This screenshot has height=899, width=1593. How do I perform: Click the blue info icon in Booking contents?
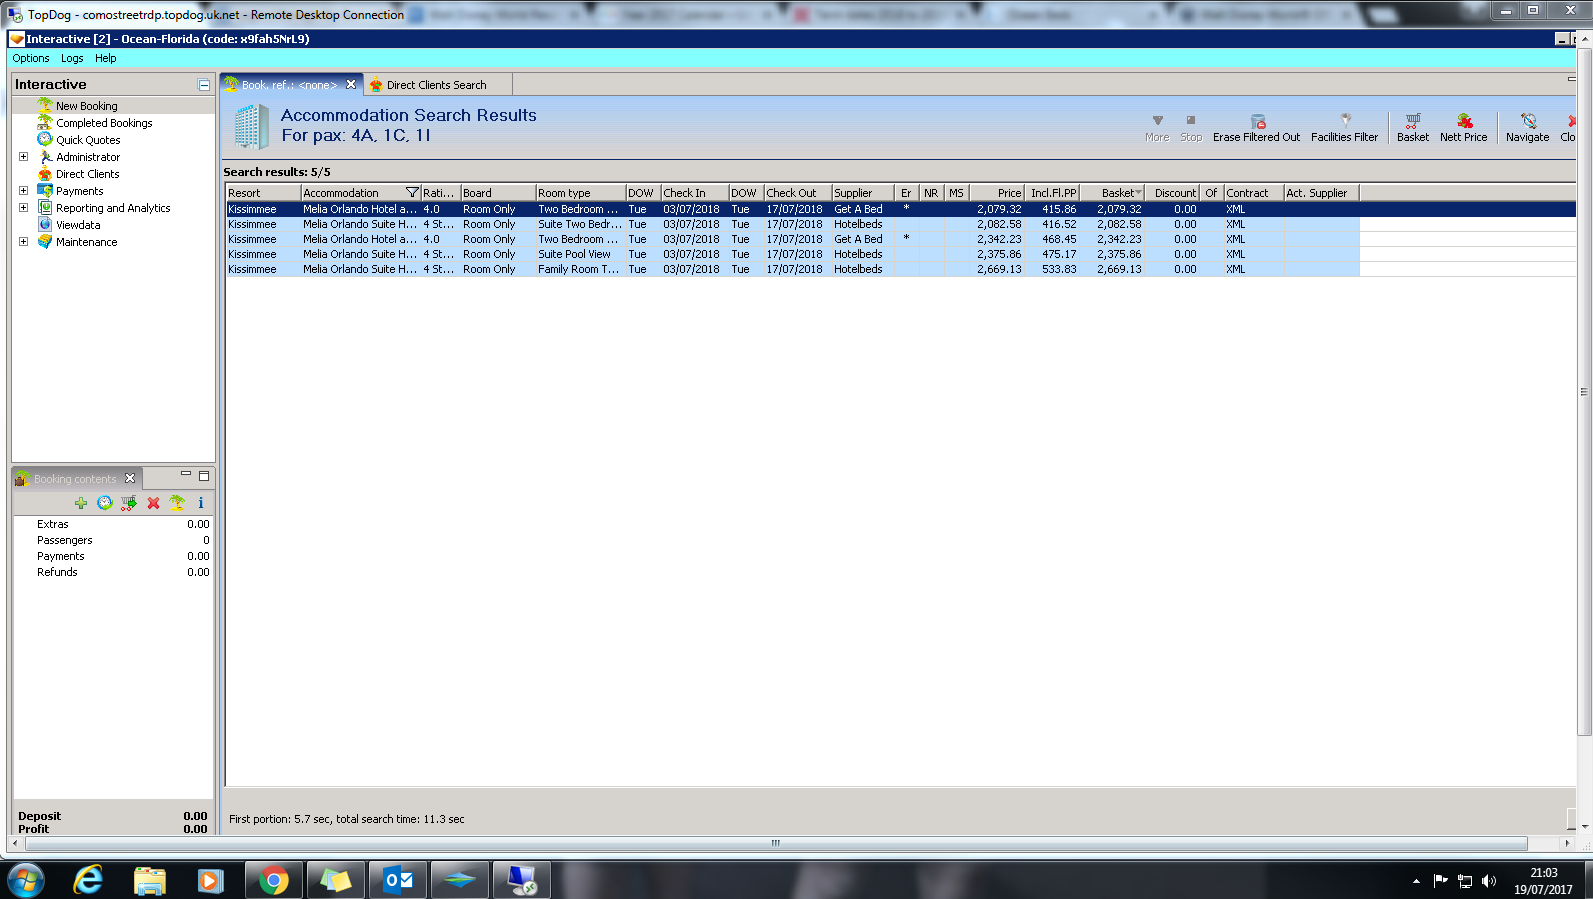(201, 503)
